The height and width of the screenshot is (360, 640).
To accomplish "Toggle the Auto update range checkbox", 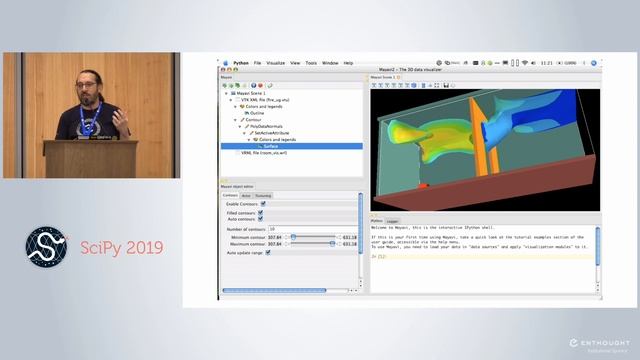I will tap(268, 253).
